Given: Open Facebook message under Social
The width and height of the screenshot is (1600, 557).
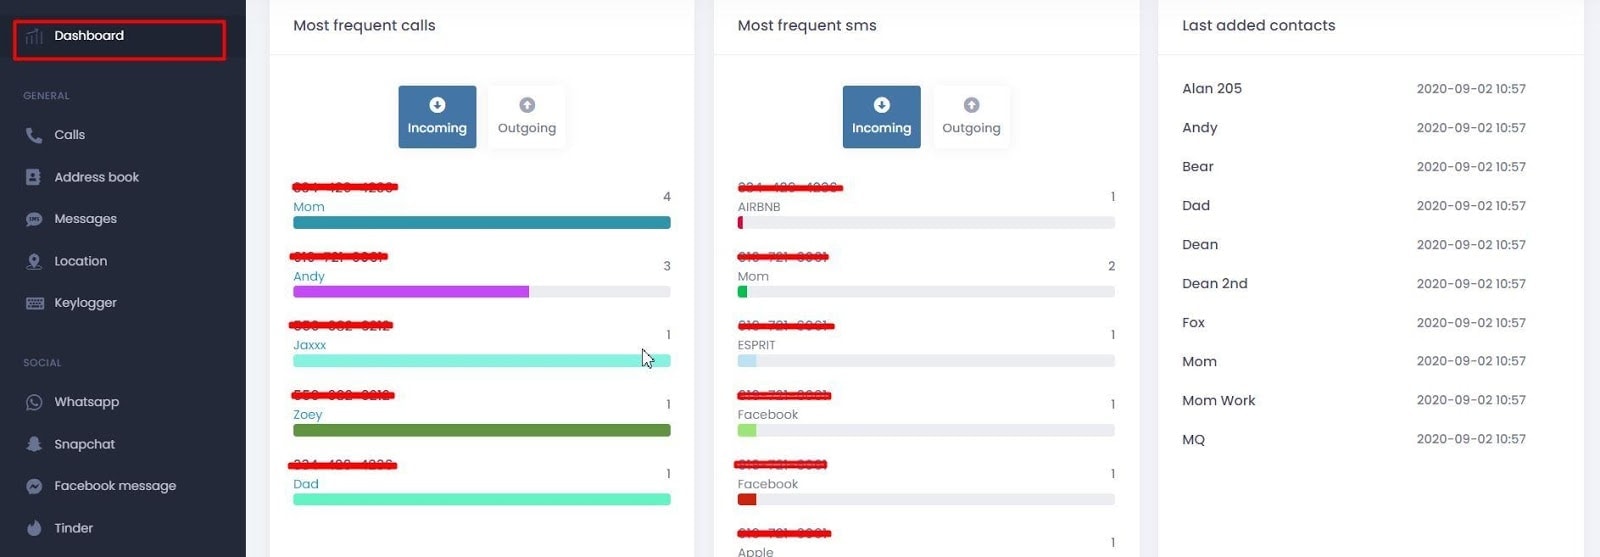Looking at the screenshot, I should point(115,486).
